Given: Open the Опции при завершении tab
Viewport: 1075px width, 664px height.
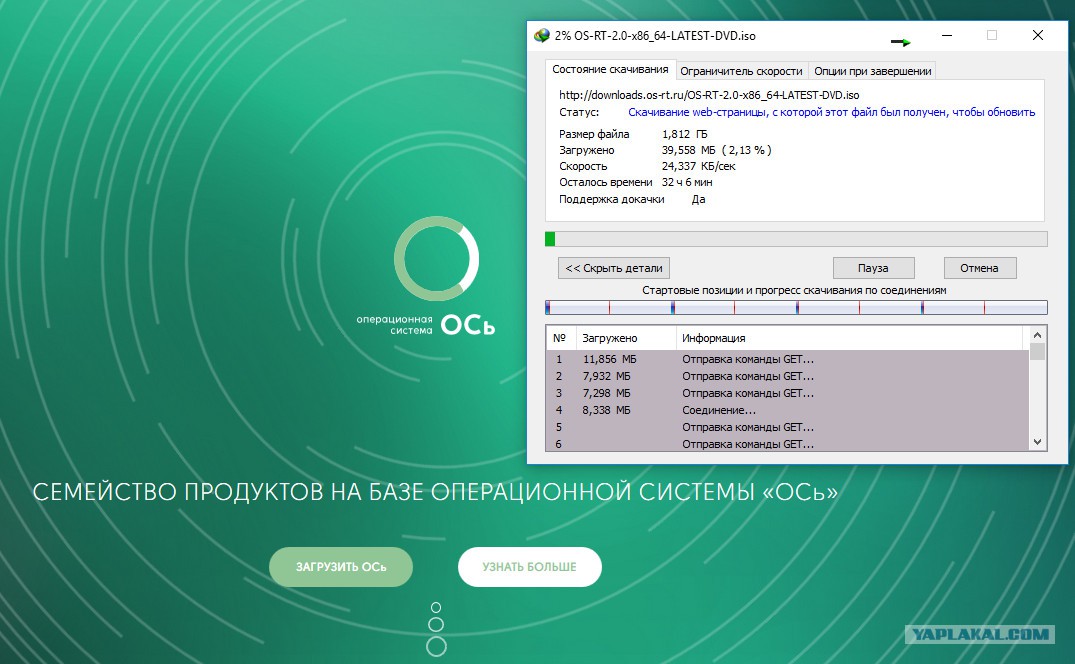Looking at the screenshot, I should 872,71.
